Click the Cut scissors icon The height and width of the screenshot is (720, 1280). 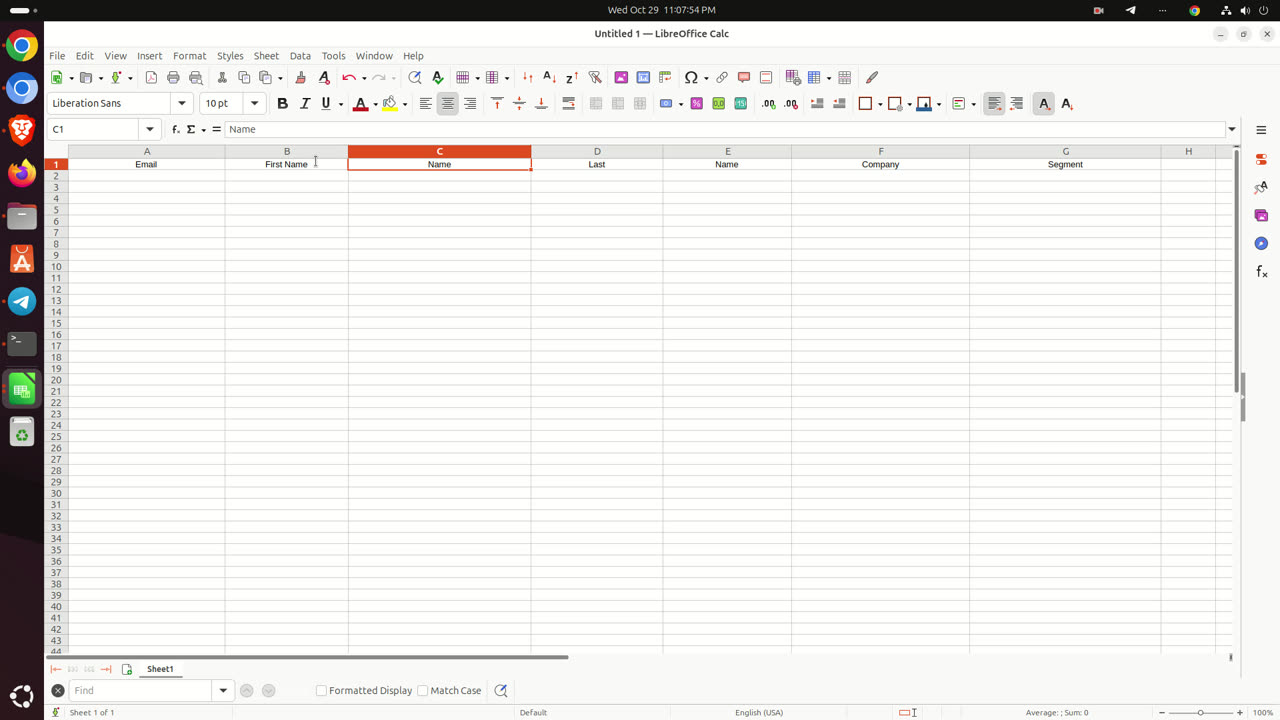[x=222, y=77]
